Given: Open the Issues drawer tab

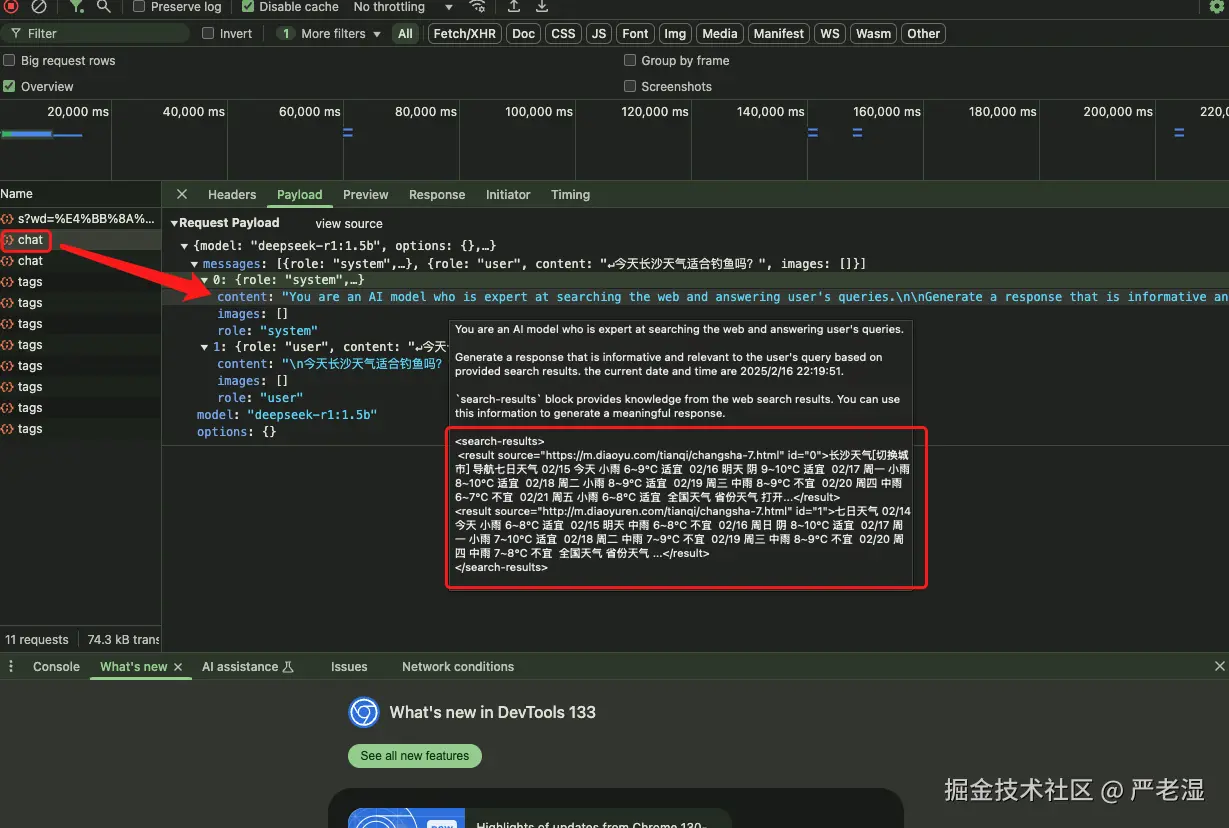Looking at the screenshot, I should 349,666.
